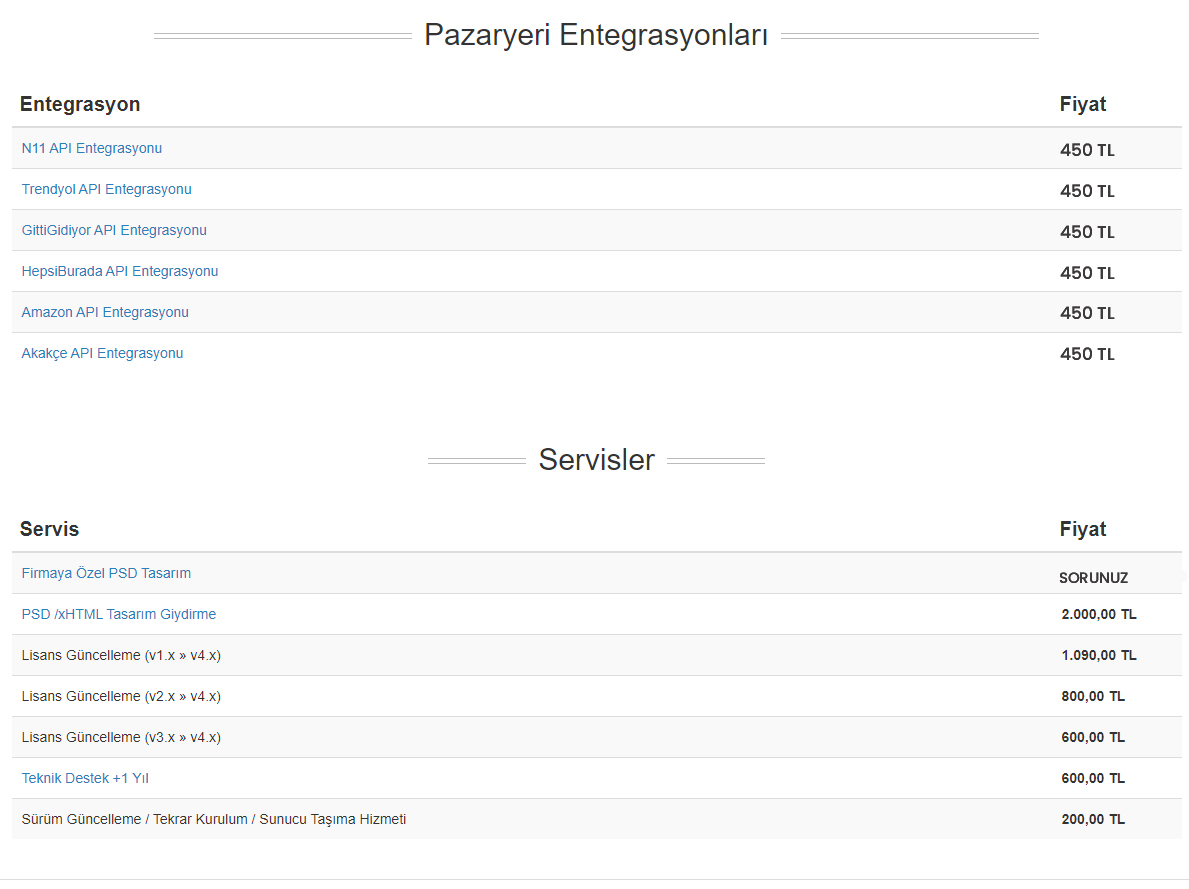Open the HepsiBurada API Entegrasyonu link
Screen dimensions: 1189x889
120,272
